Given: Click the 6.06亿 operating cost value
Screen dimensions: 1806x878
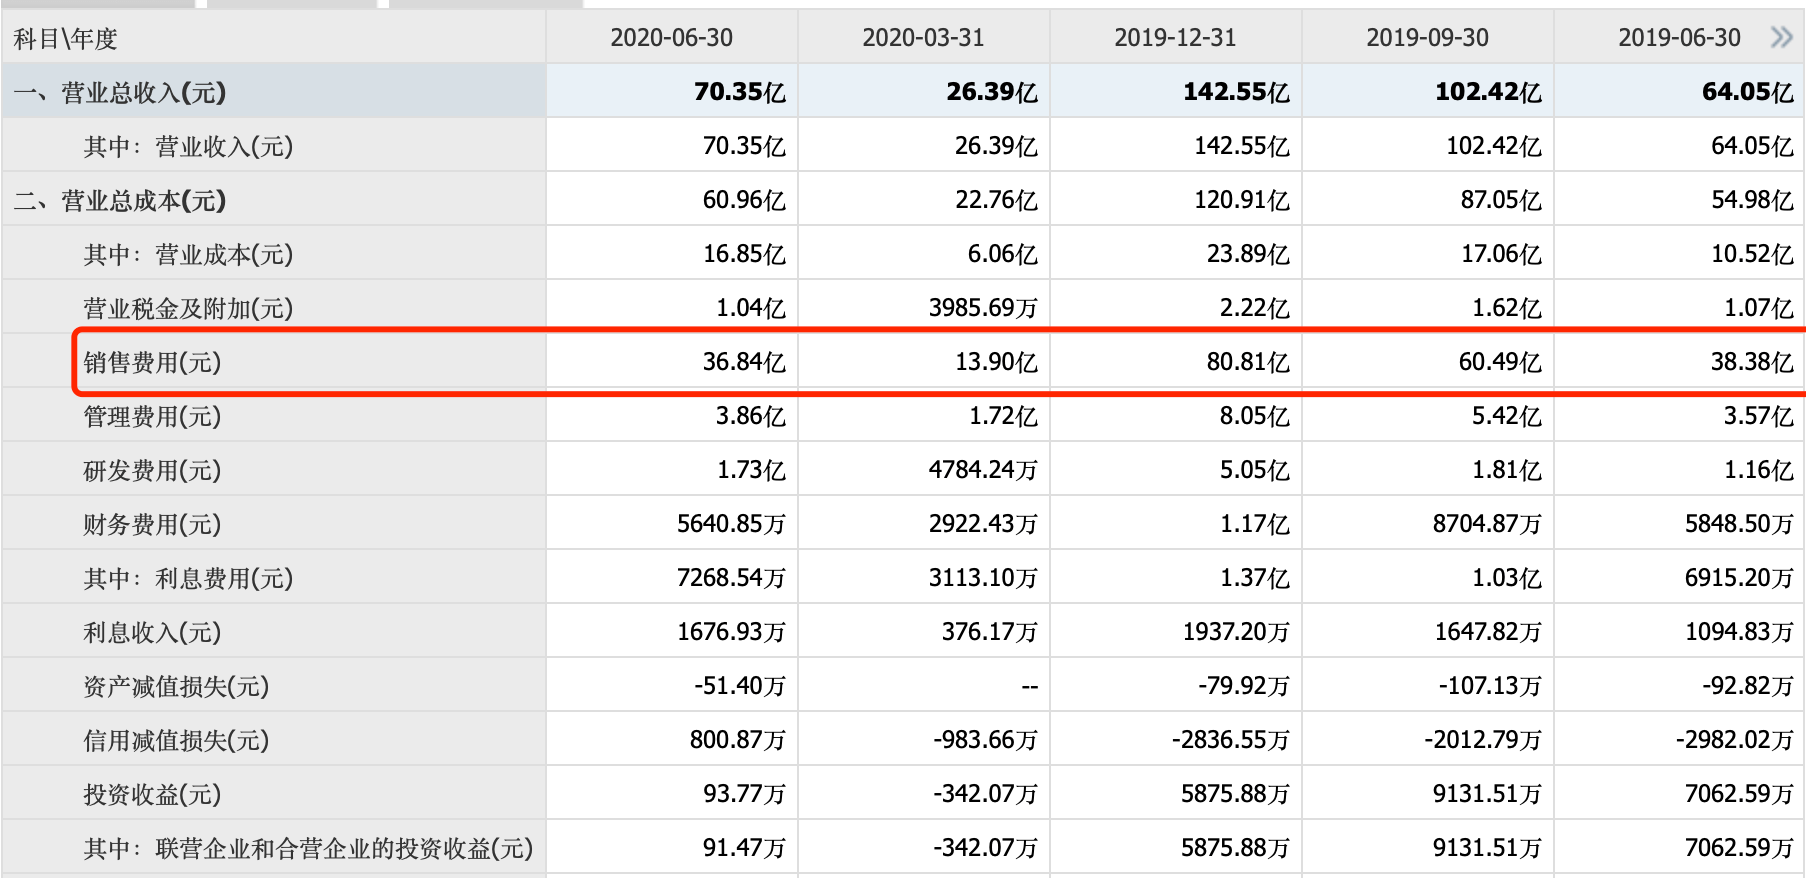Looking at the screenshot, I should pyautogui.click(x=1003, y=254).
